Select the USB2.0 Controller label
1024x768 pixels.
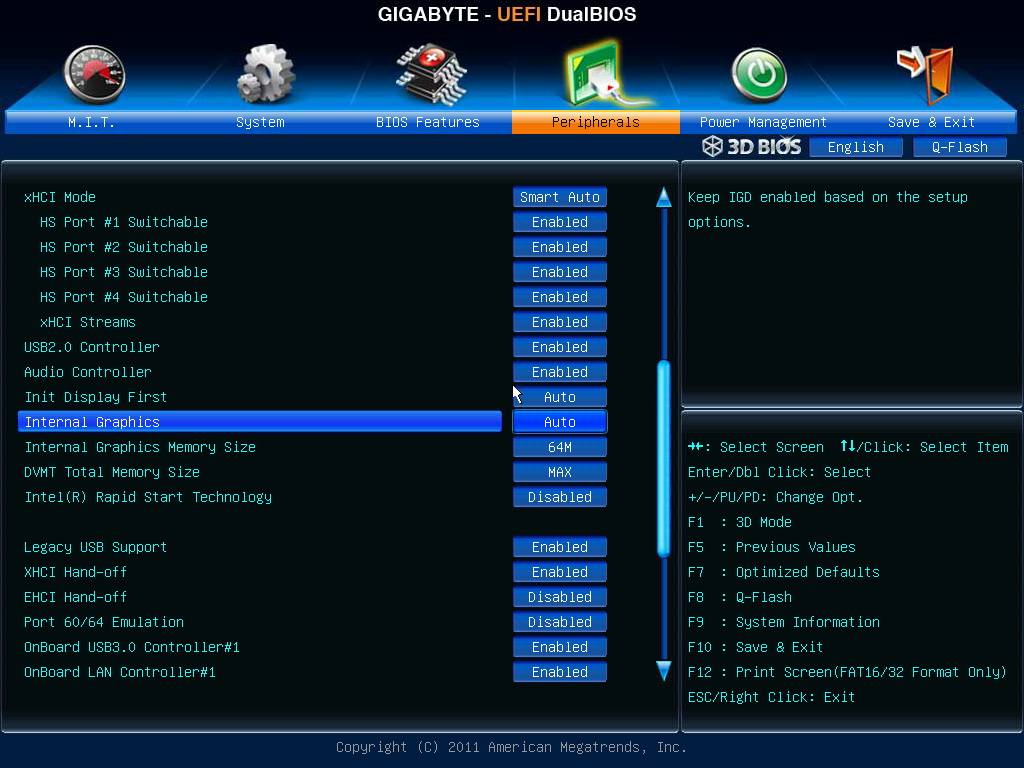(x=91, y=347)
